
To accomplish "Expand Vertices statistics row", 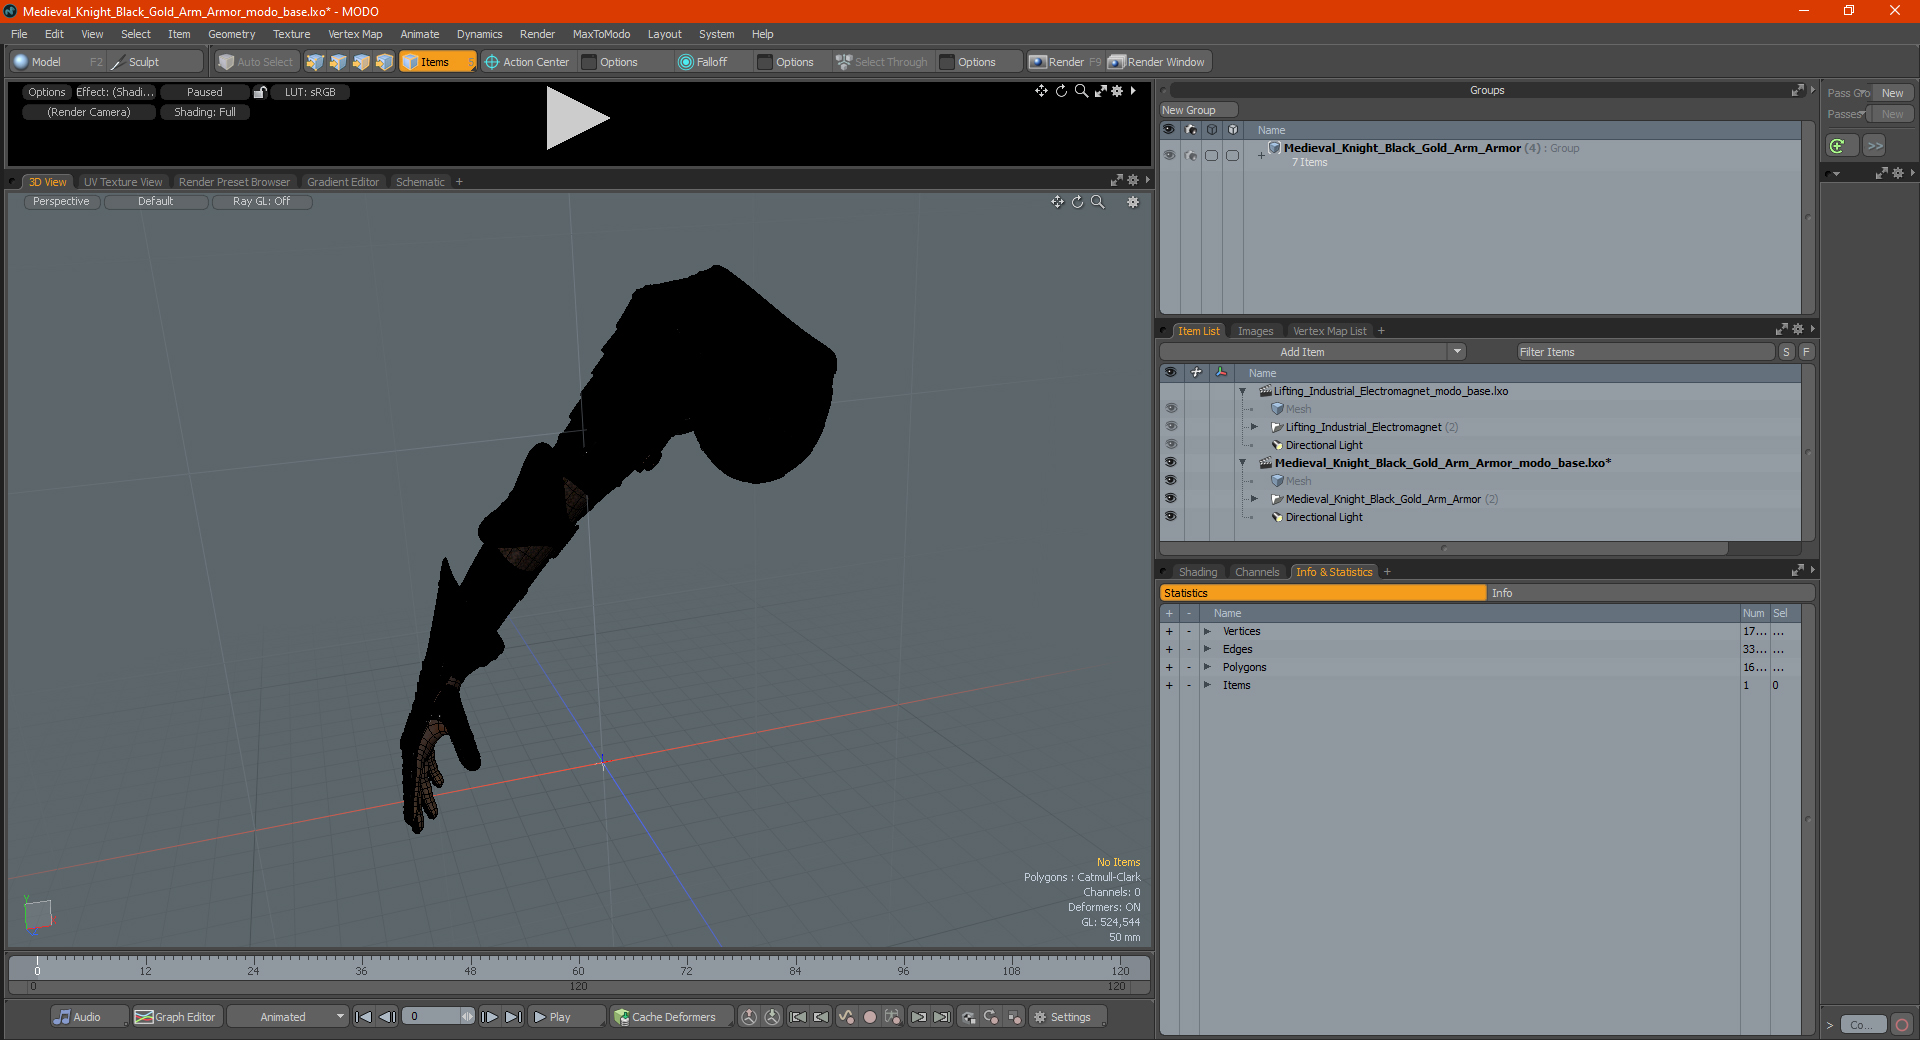I will pyautogui.click(x=1207, y=631).
